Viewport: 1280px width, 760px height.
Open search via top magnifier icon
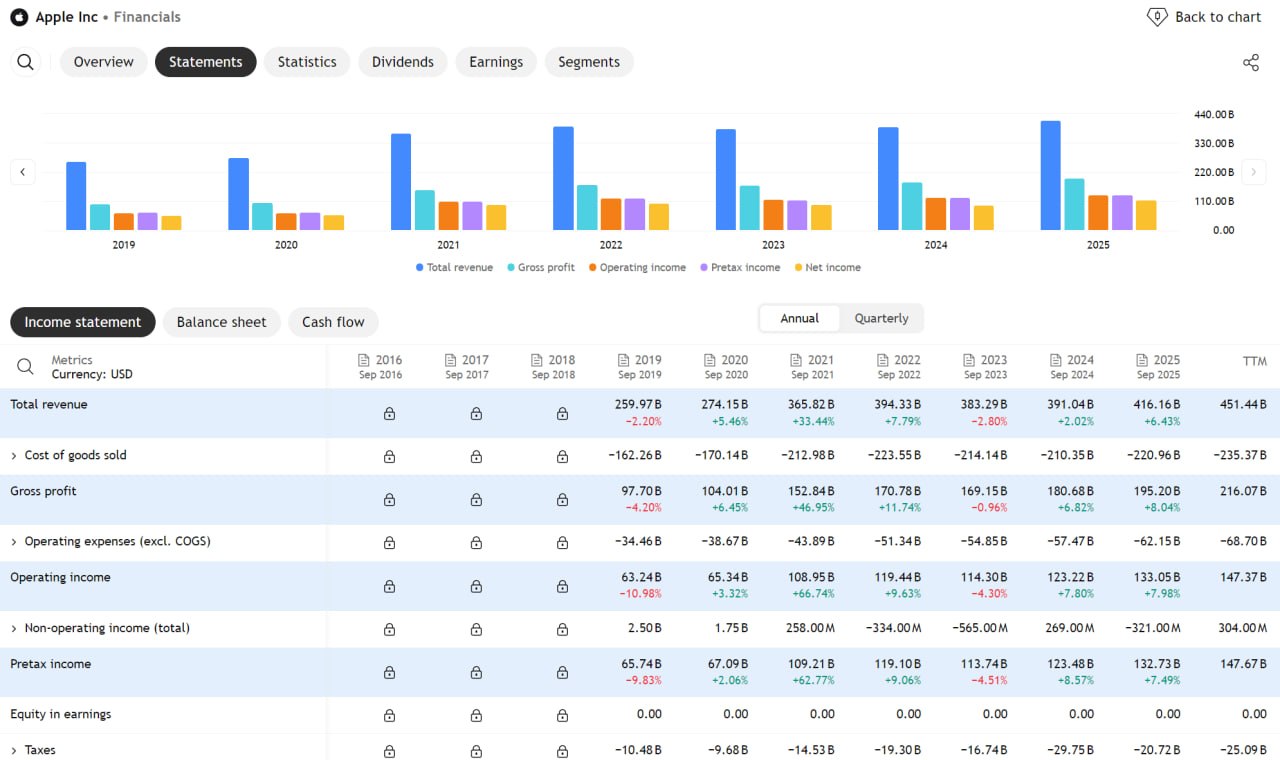[26, 62]
